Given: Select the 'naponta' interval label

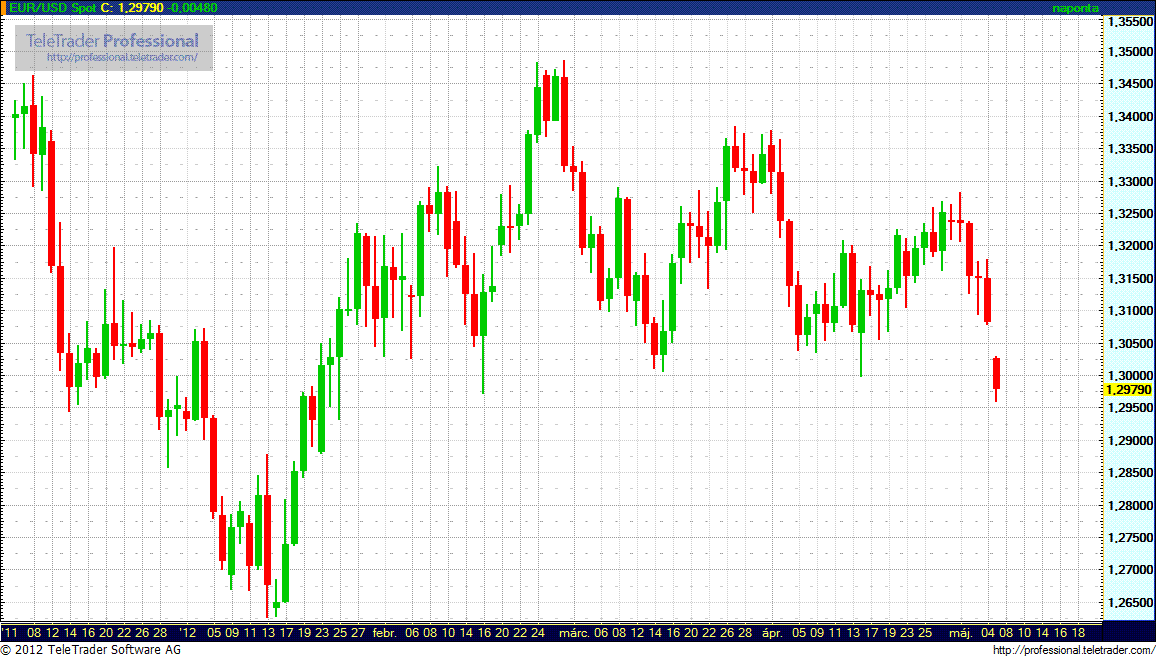Looking at the screenshot, I should tap(1077, 8).
